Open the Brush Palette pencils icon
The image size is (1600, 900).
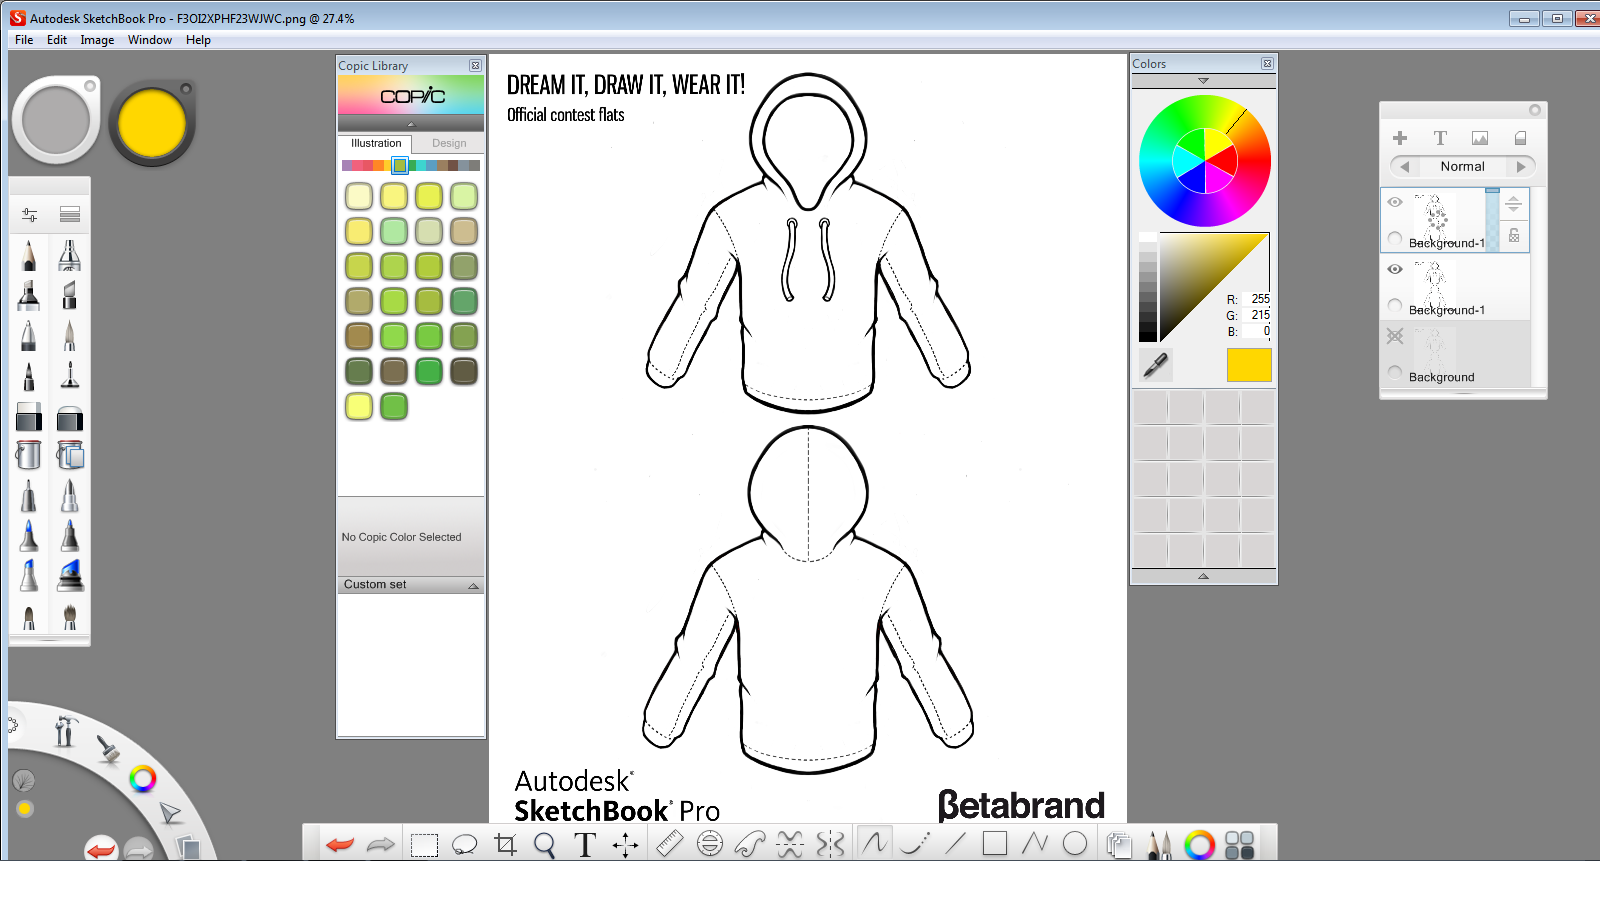(x=1159, y=845)
